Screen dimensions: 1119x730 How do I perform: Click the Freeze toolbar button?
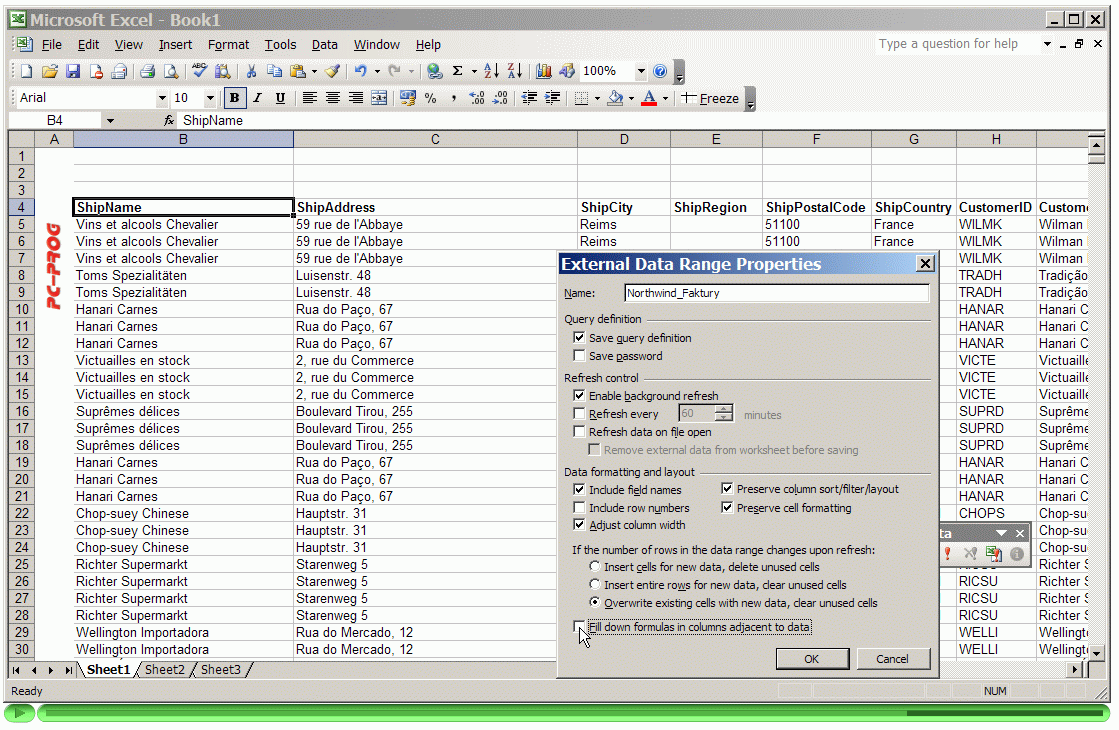710,98
